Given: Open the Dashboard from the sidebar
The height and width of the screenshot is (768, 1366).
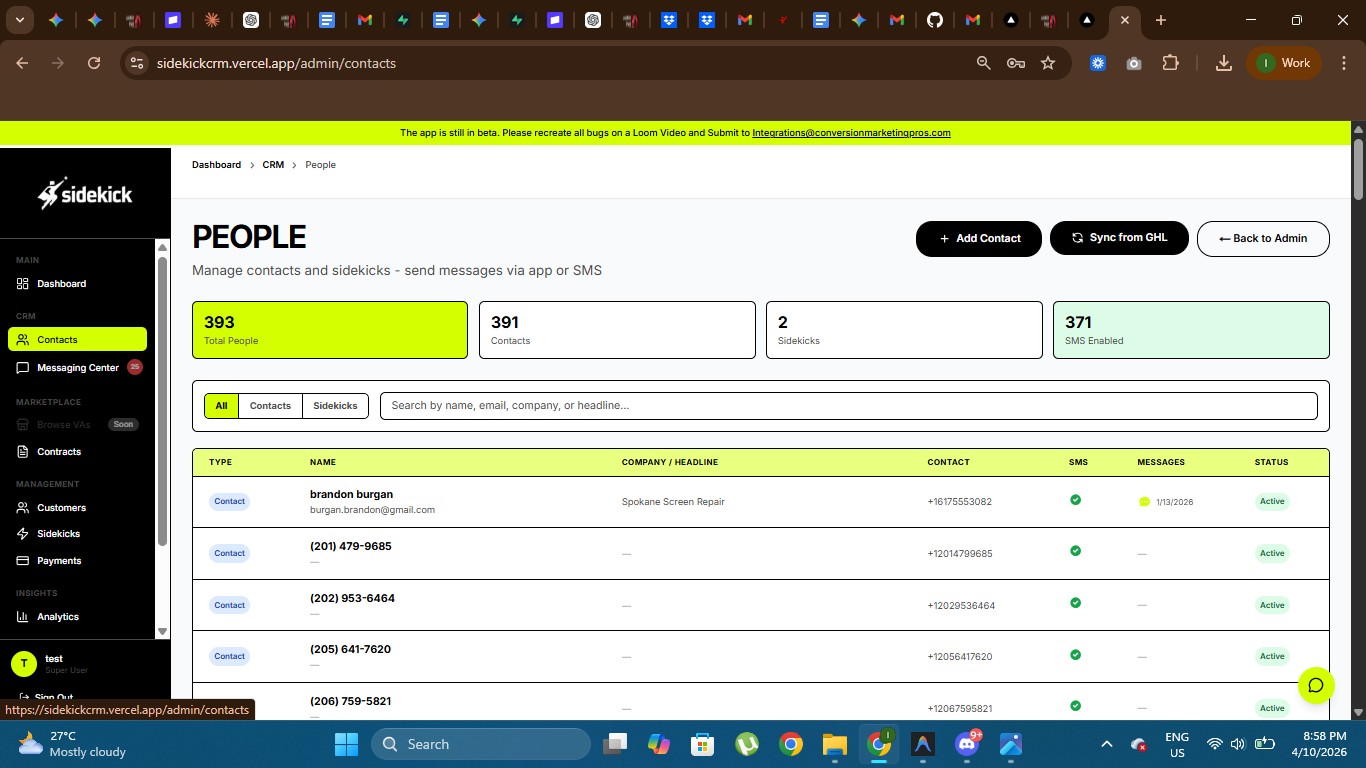Looking at the screenshot, I should (63, 283).
